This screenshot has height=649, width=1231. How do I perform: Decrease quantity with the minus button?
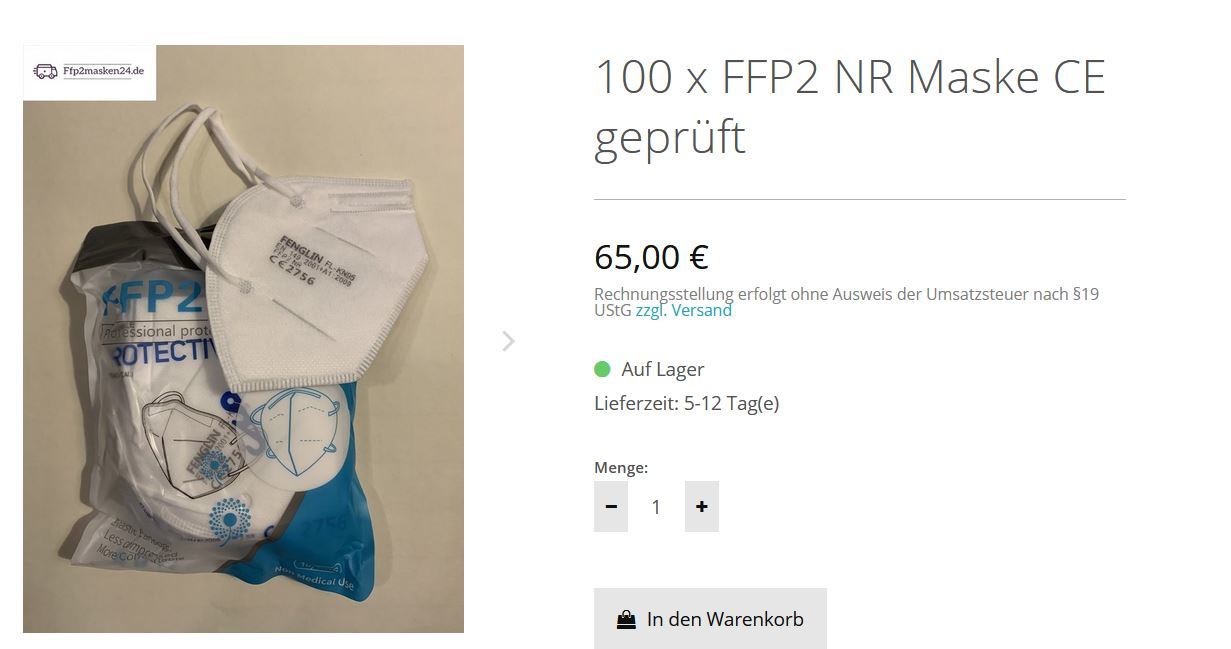[x=611, y=506]
